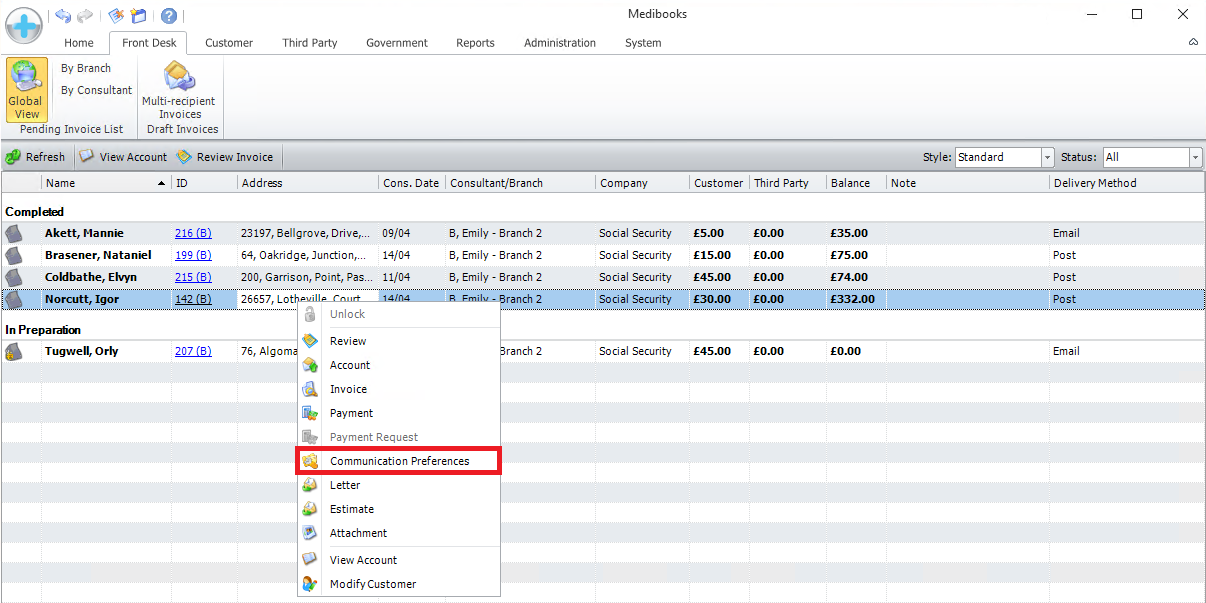Click the help question mark icon

[x=169, y=16]
